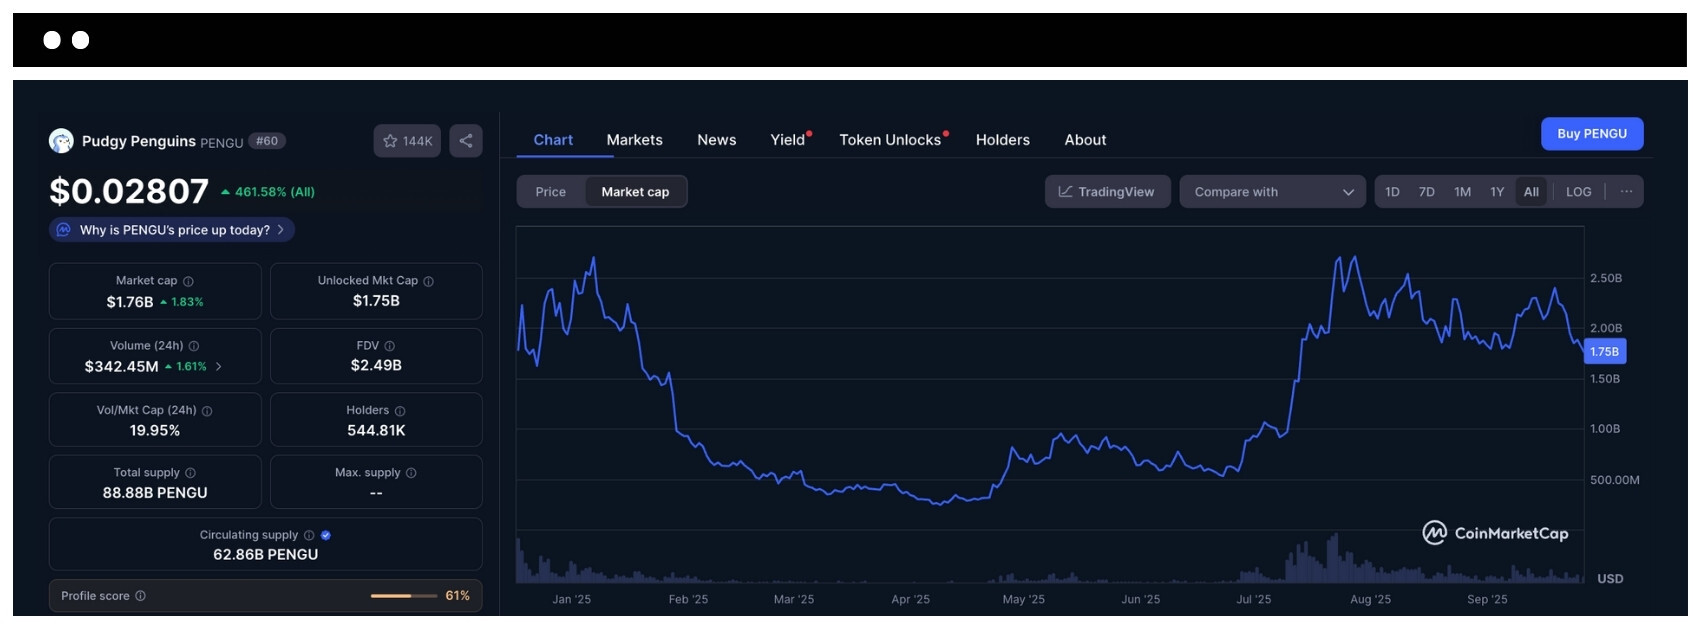The height and width of the screenshot is (626, 1700).
Task: Click the verified circulating supply badge
Action: coord(326,535)
